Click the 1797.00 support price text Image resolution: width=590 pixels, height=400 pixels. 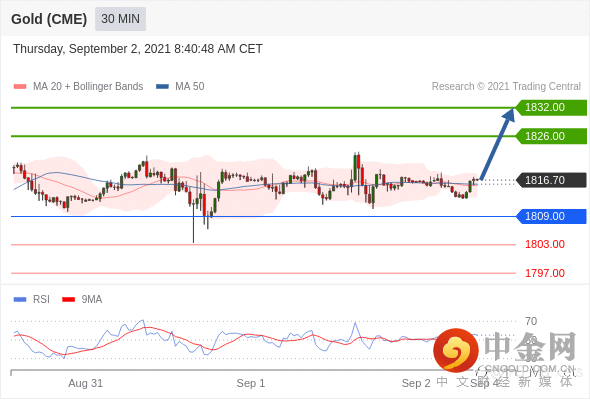(545, 273)
